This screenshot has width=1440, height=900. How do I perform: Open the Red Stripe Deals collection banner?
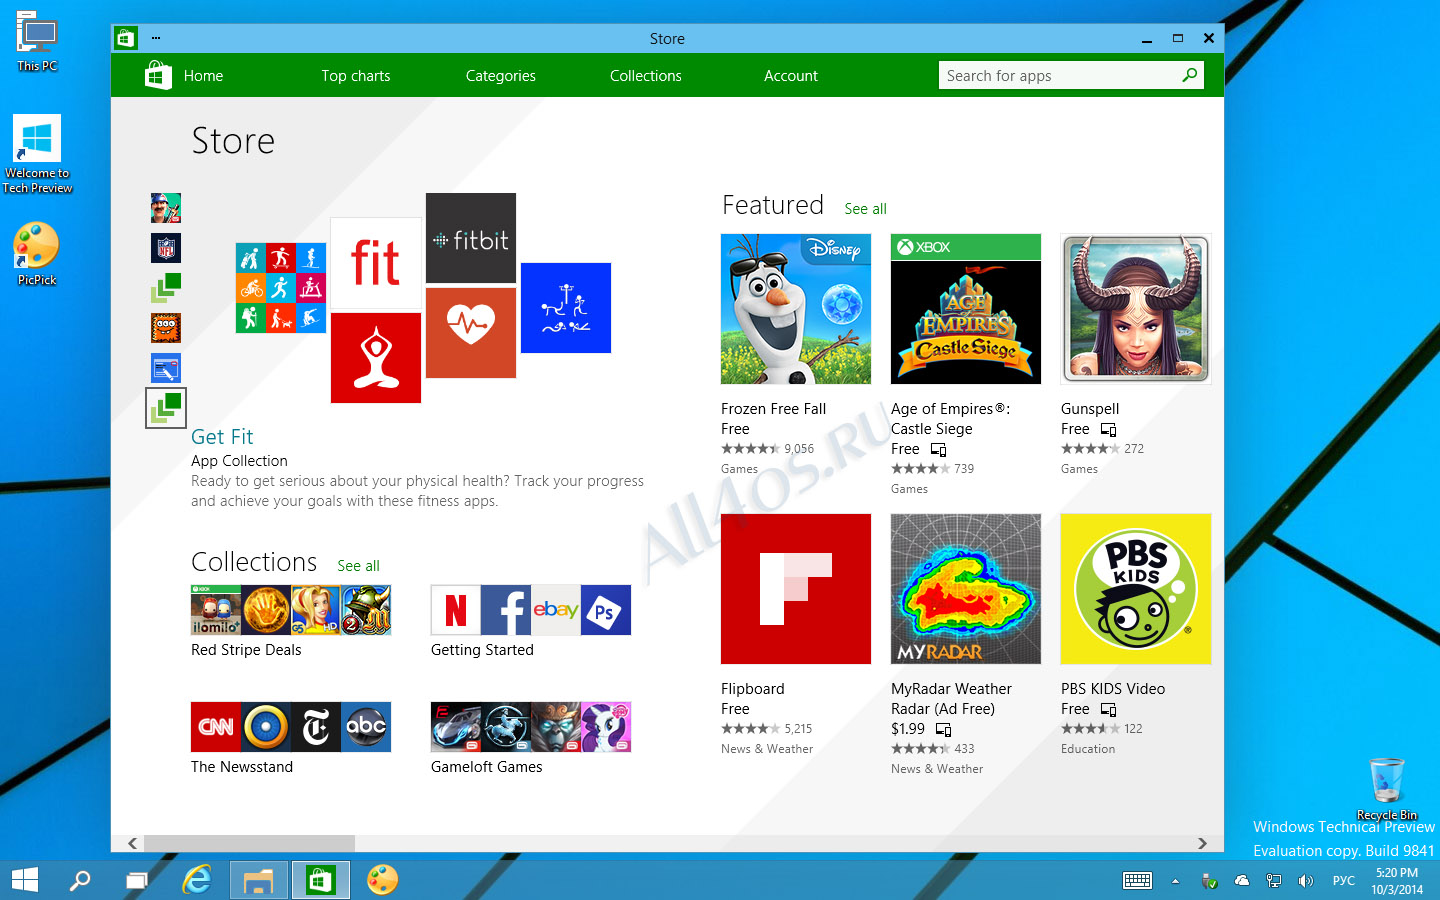(x=291, y=610)
